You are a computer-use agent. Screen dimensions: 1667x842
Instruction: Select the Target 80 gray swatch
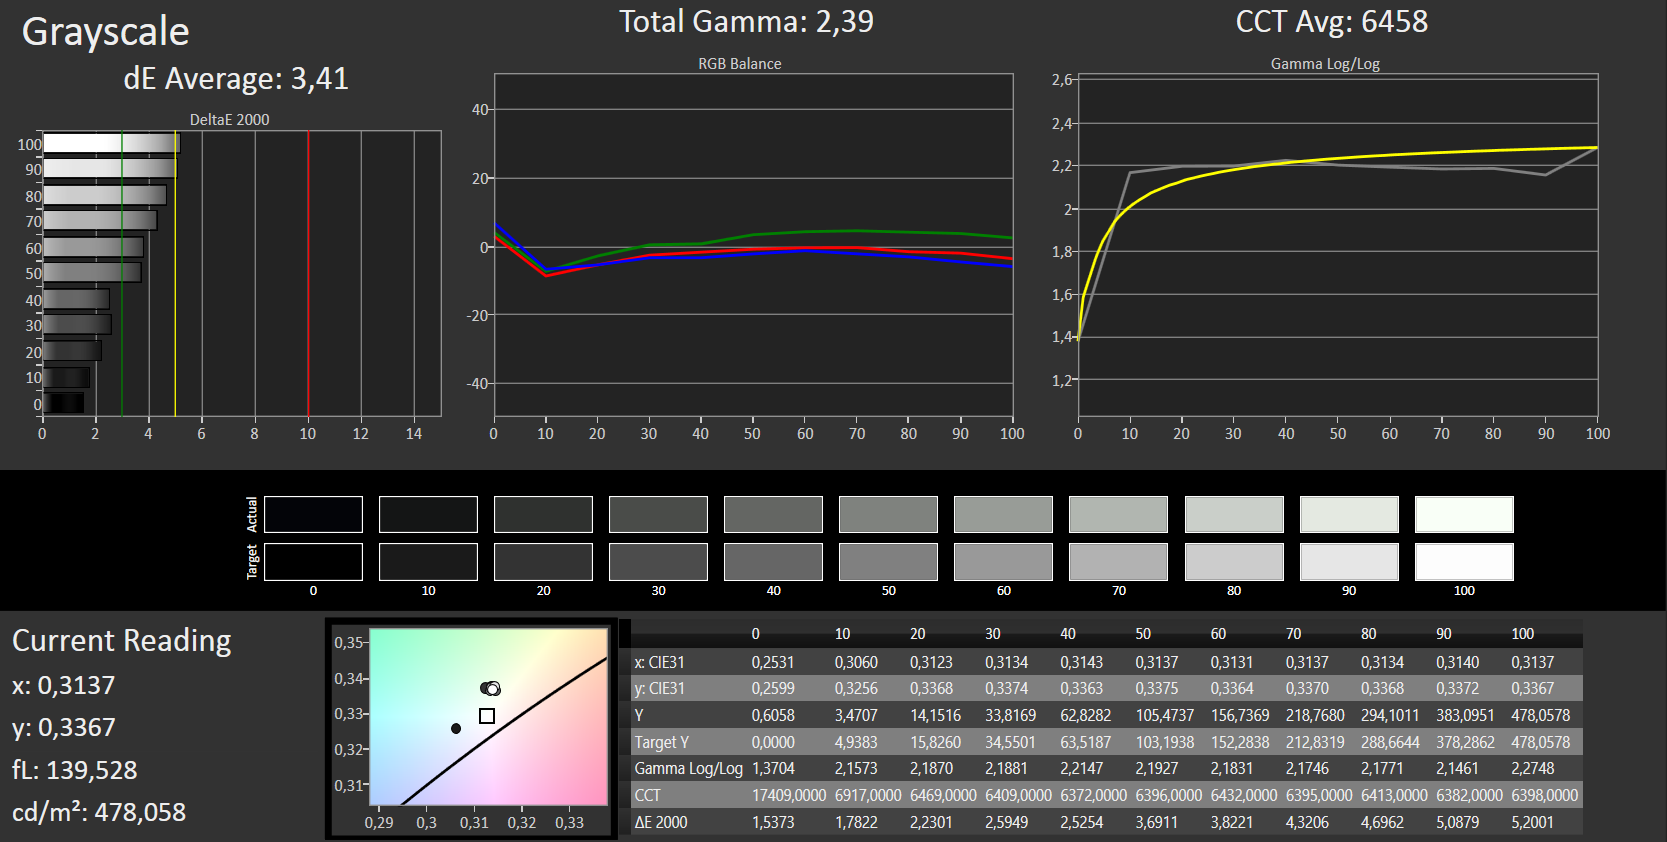1234,562
